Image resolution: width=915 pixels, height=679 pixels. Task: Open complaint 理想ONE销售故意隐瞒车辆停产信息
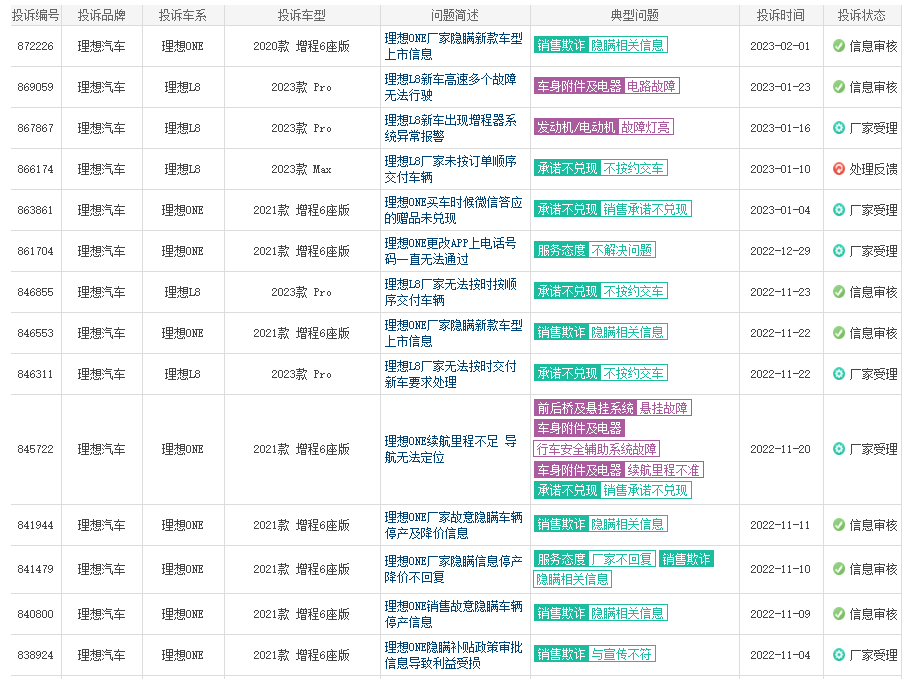coord(453,614)
